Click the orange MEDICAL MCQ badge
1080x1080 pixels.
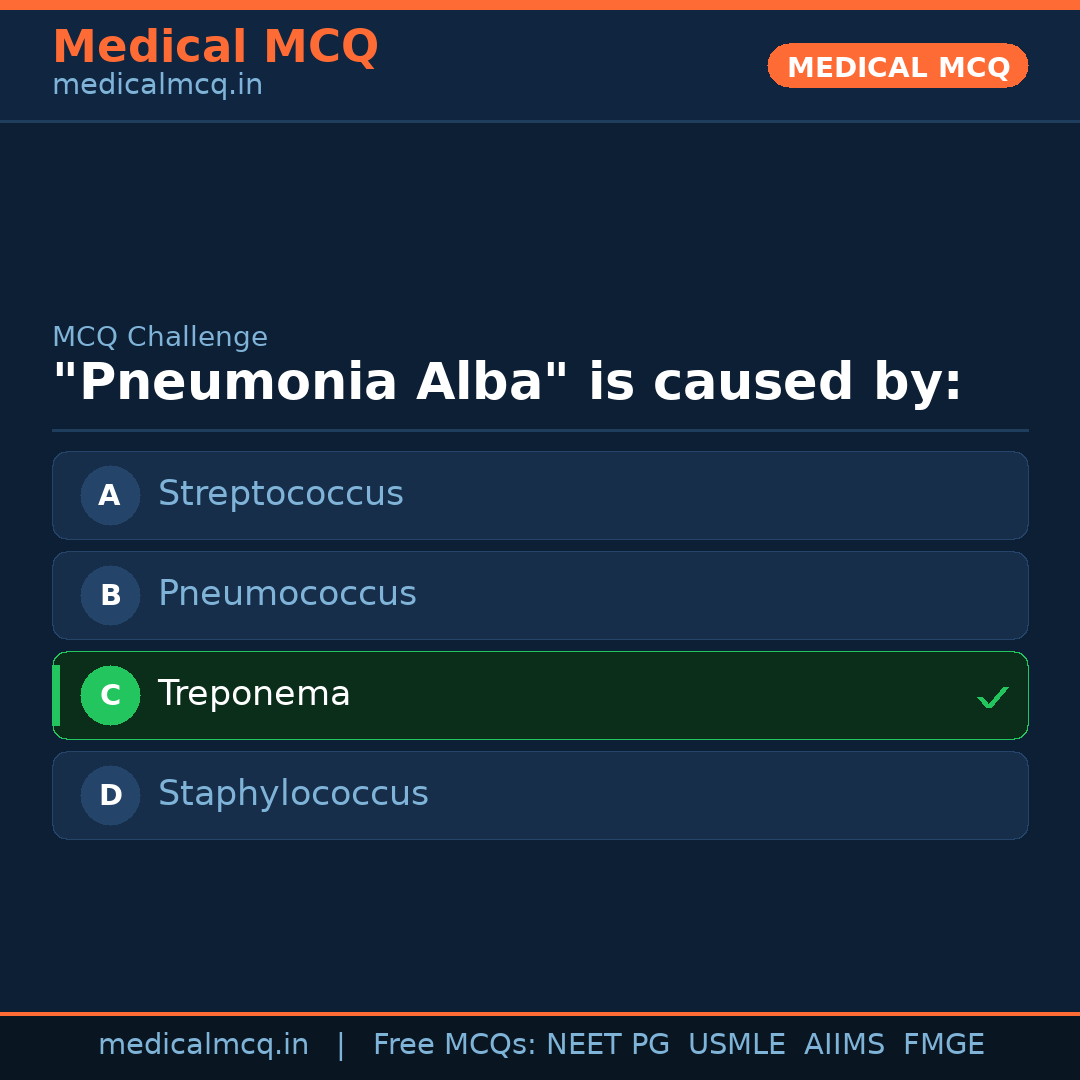[897, 66]
